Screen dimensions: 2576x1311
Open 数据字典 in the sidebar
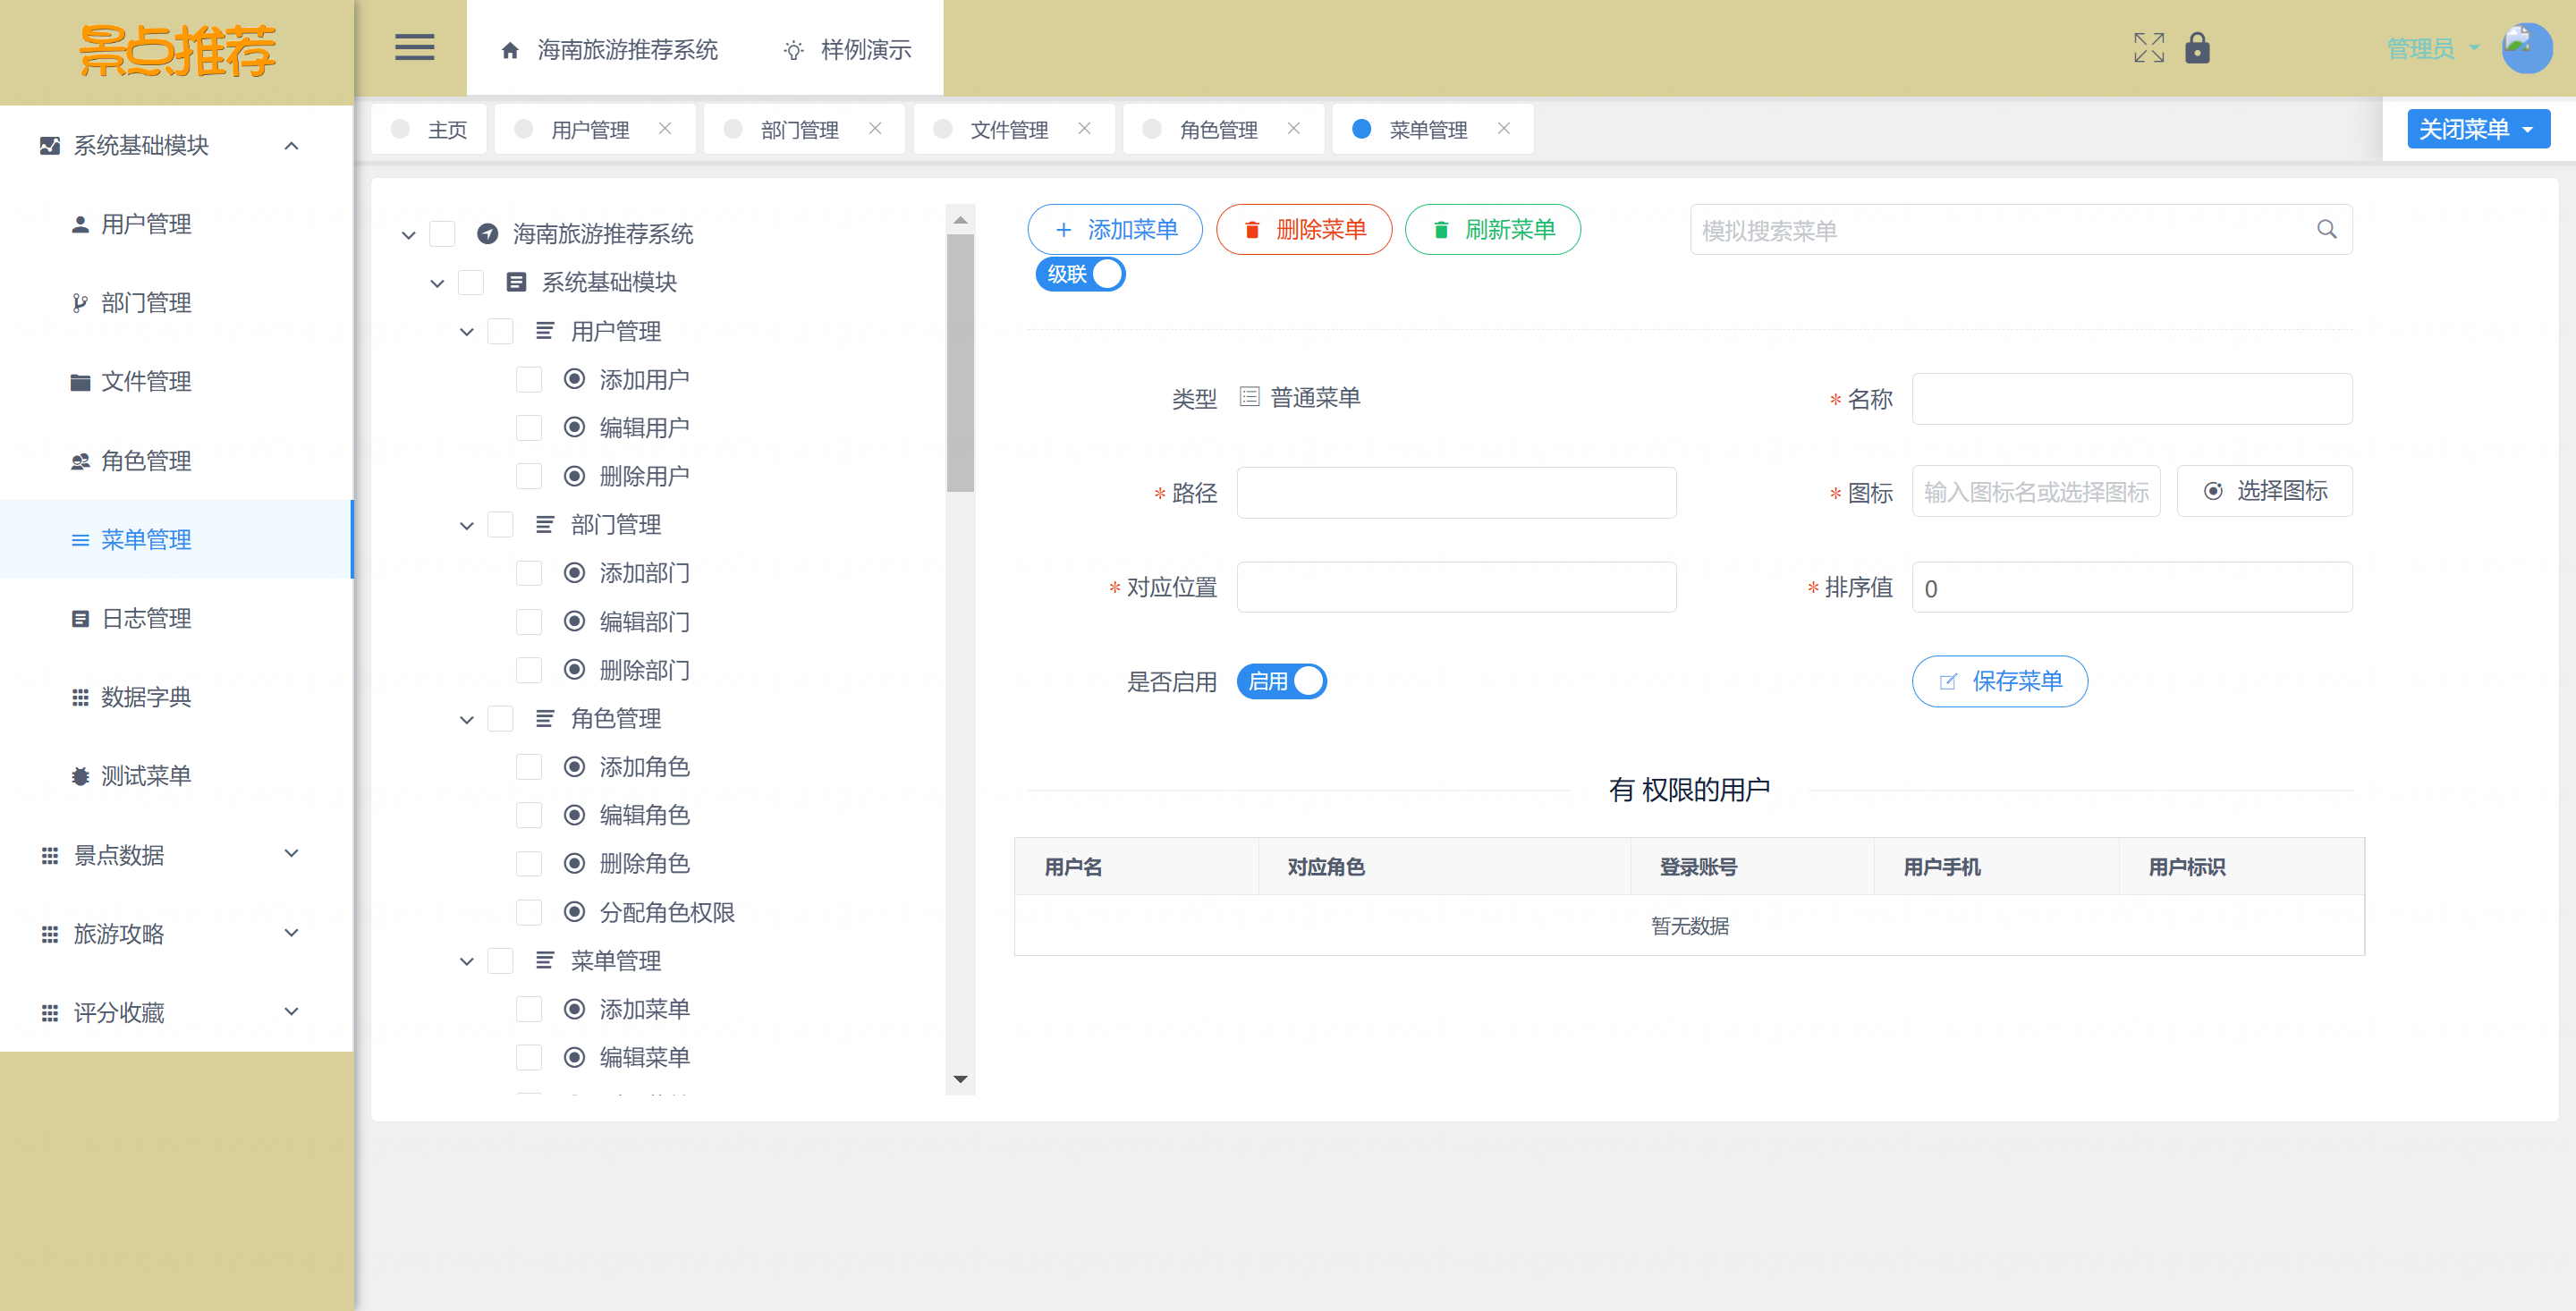pos(146,697)
